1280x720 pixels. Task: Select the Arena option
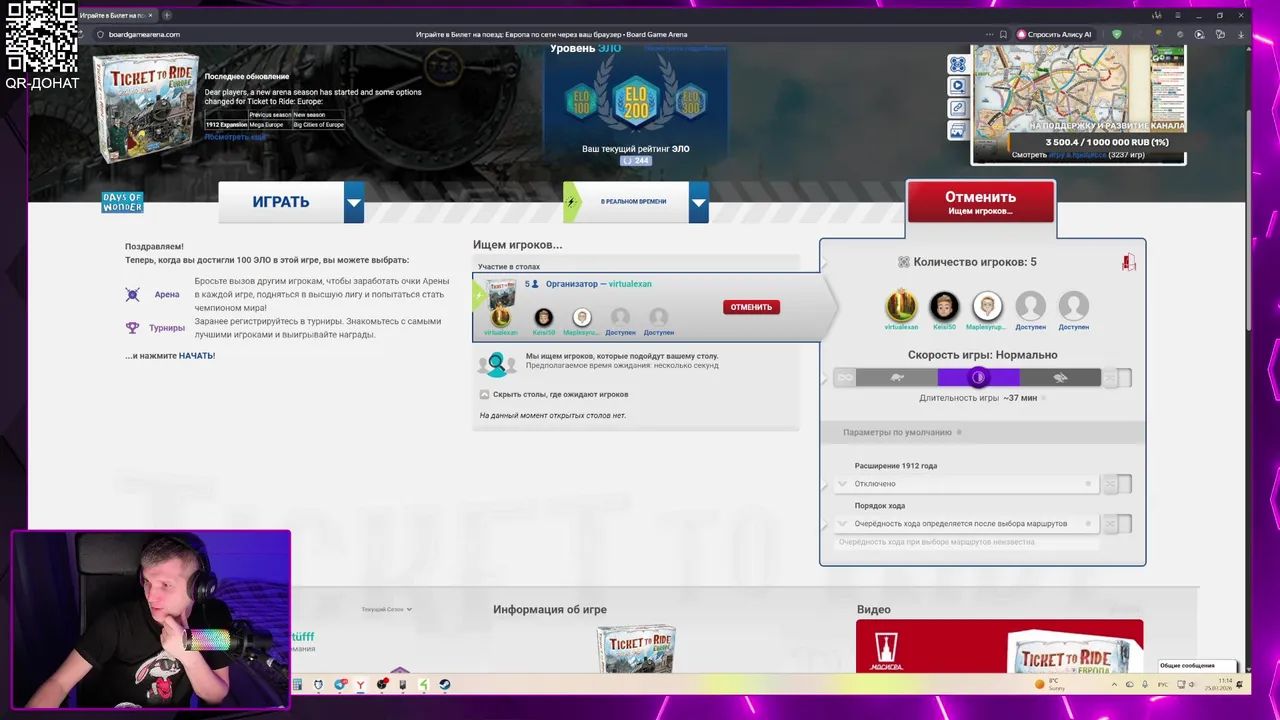167,294
